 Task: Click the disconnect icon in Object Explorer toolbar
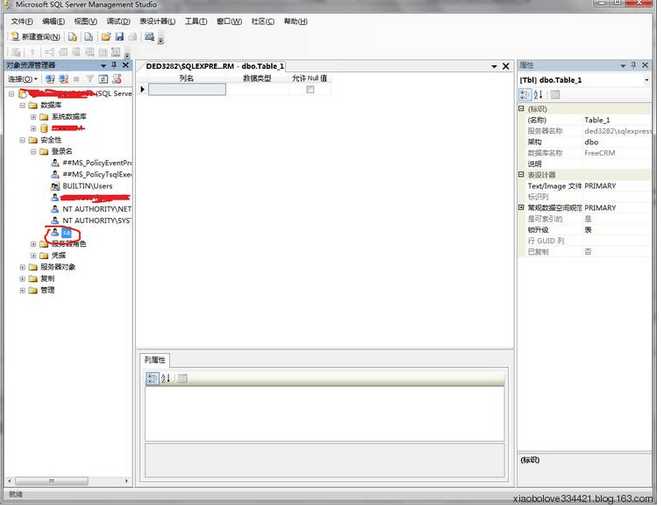(64, 79)
